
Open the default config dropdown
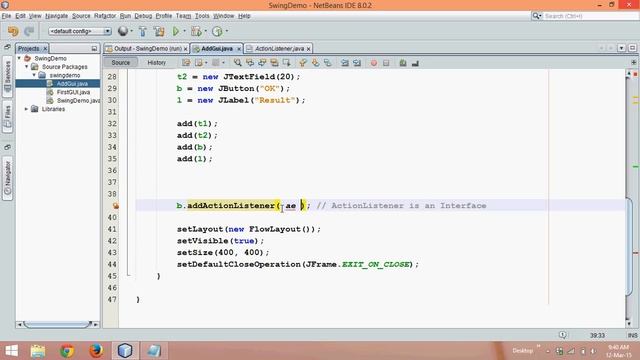(x=80, y=31)
